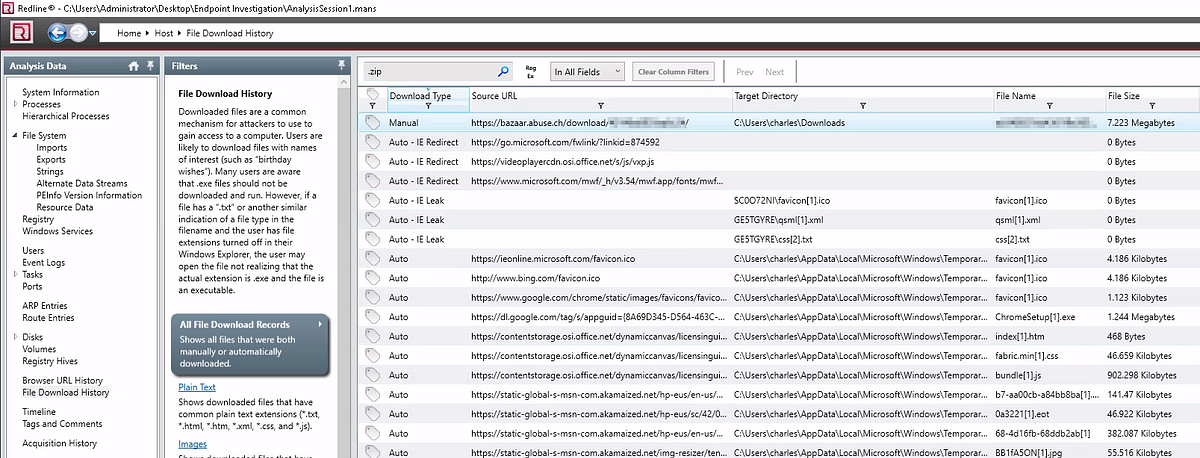
Task: Open Event Logs in Analysis Data
Action: tap(44, 262)
